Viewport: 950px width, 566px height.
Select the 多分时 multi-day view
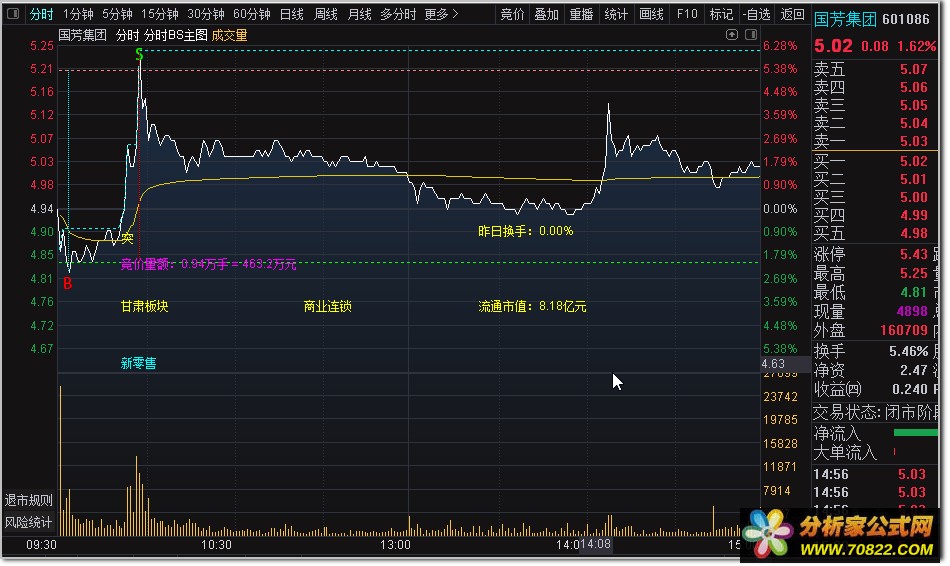[x=398, y=14]
